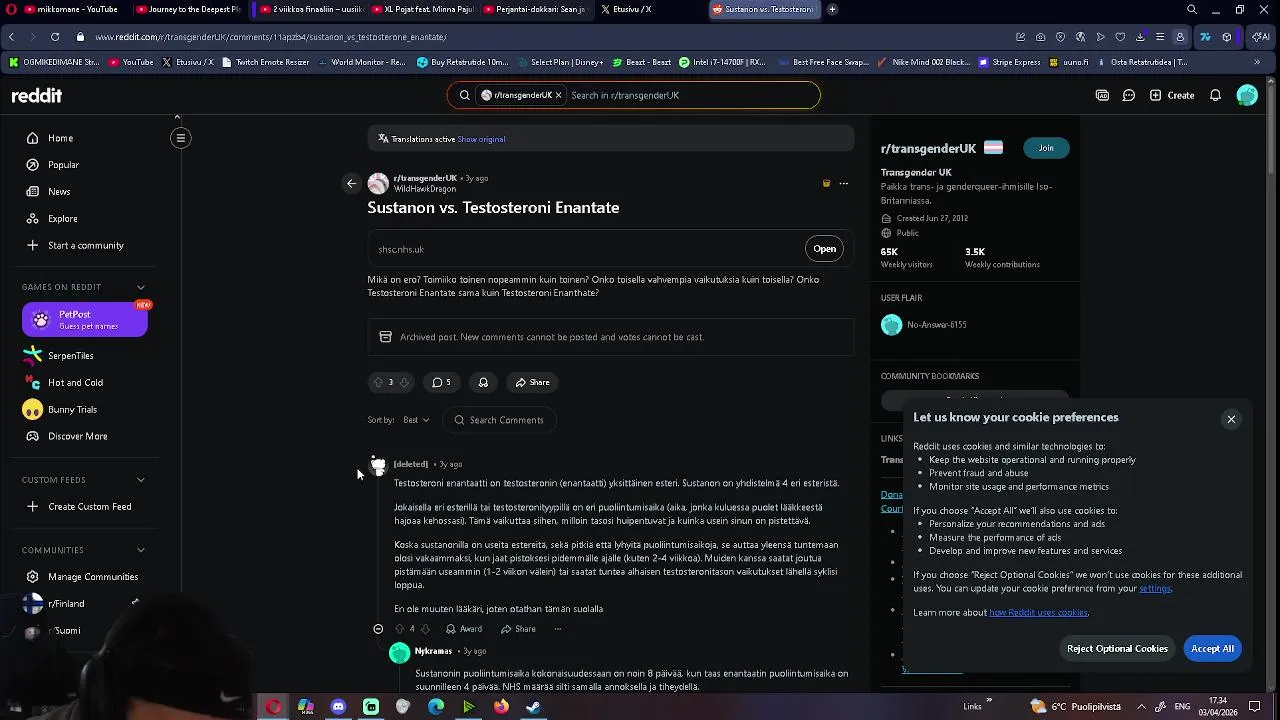Open Steam from the taskbar

(534, 707)
